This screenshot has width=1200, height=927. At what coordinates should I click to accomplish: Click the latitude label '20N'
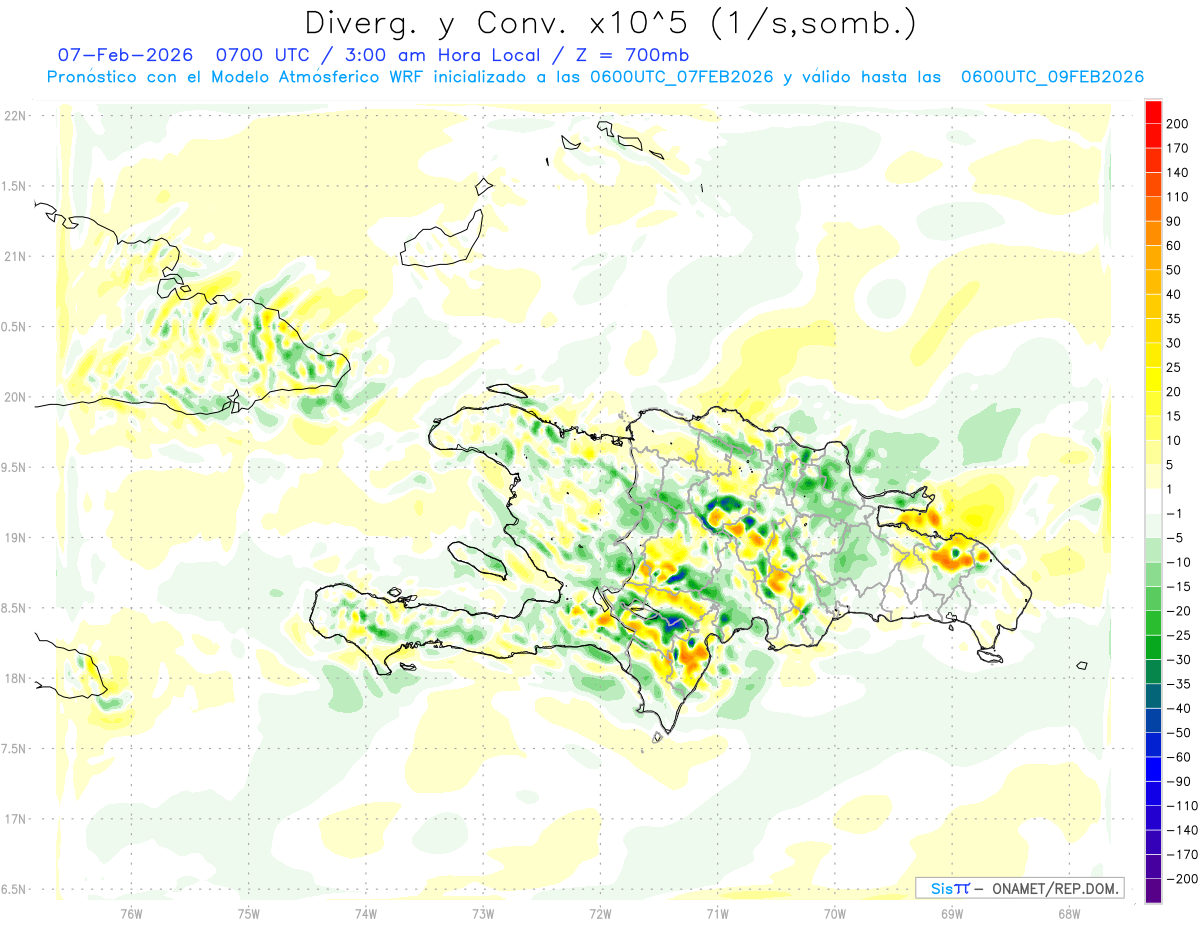click(15, 397)
